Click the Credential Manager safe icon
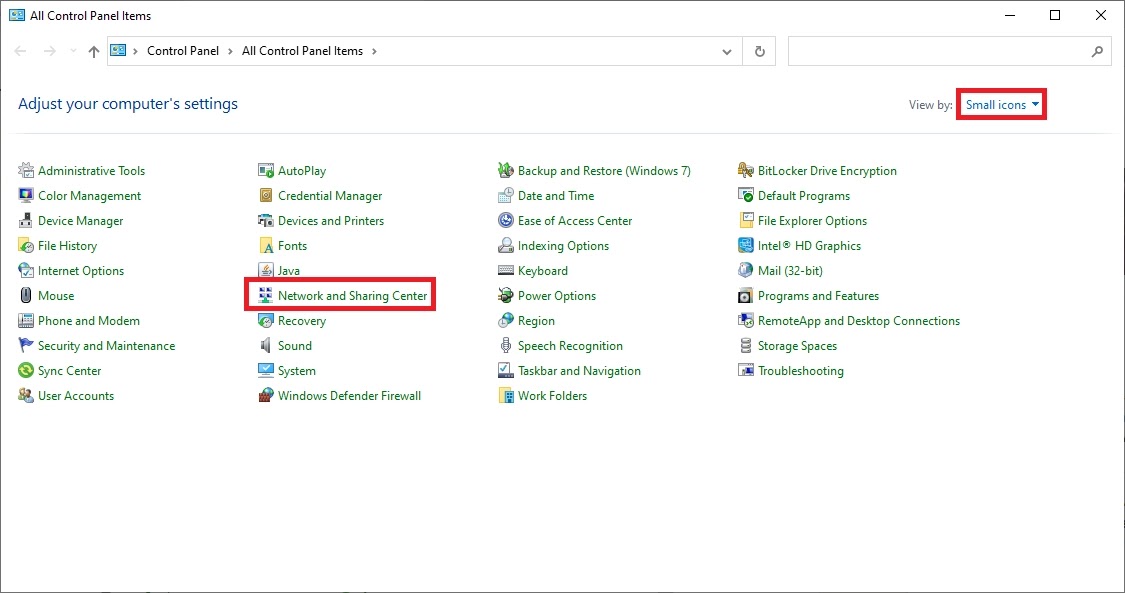Image resolution: width=1125 pixels, height=593 pixels. click(x=266, y=196)
